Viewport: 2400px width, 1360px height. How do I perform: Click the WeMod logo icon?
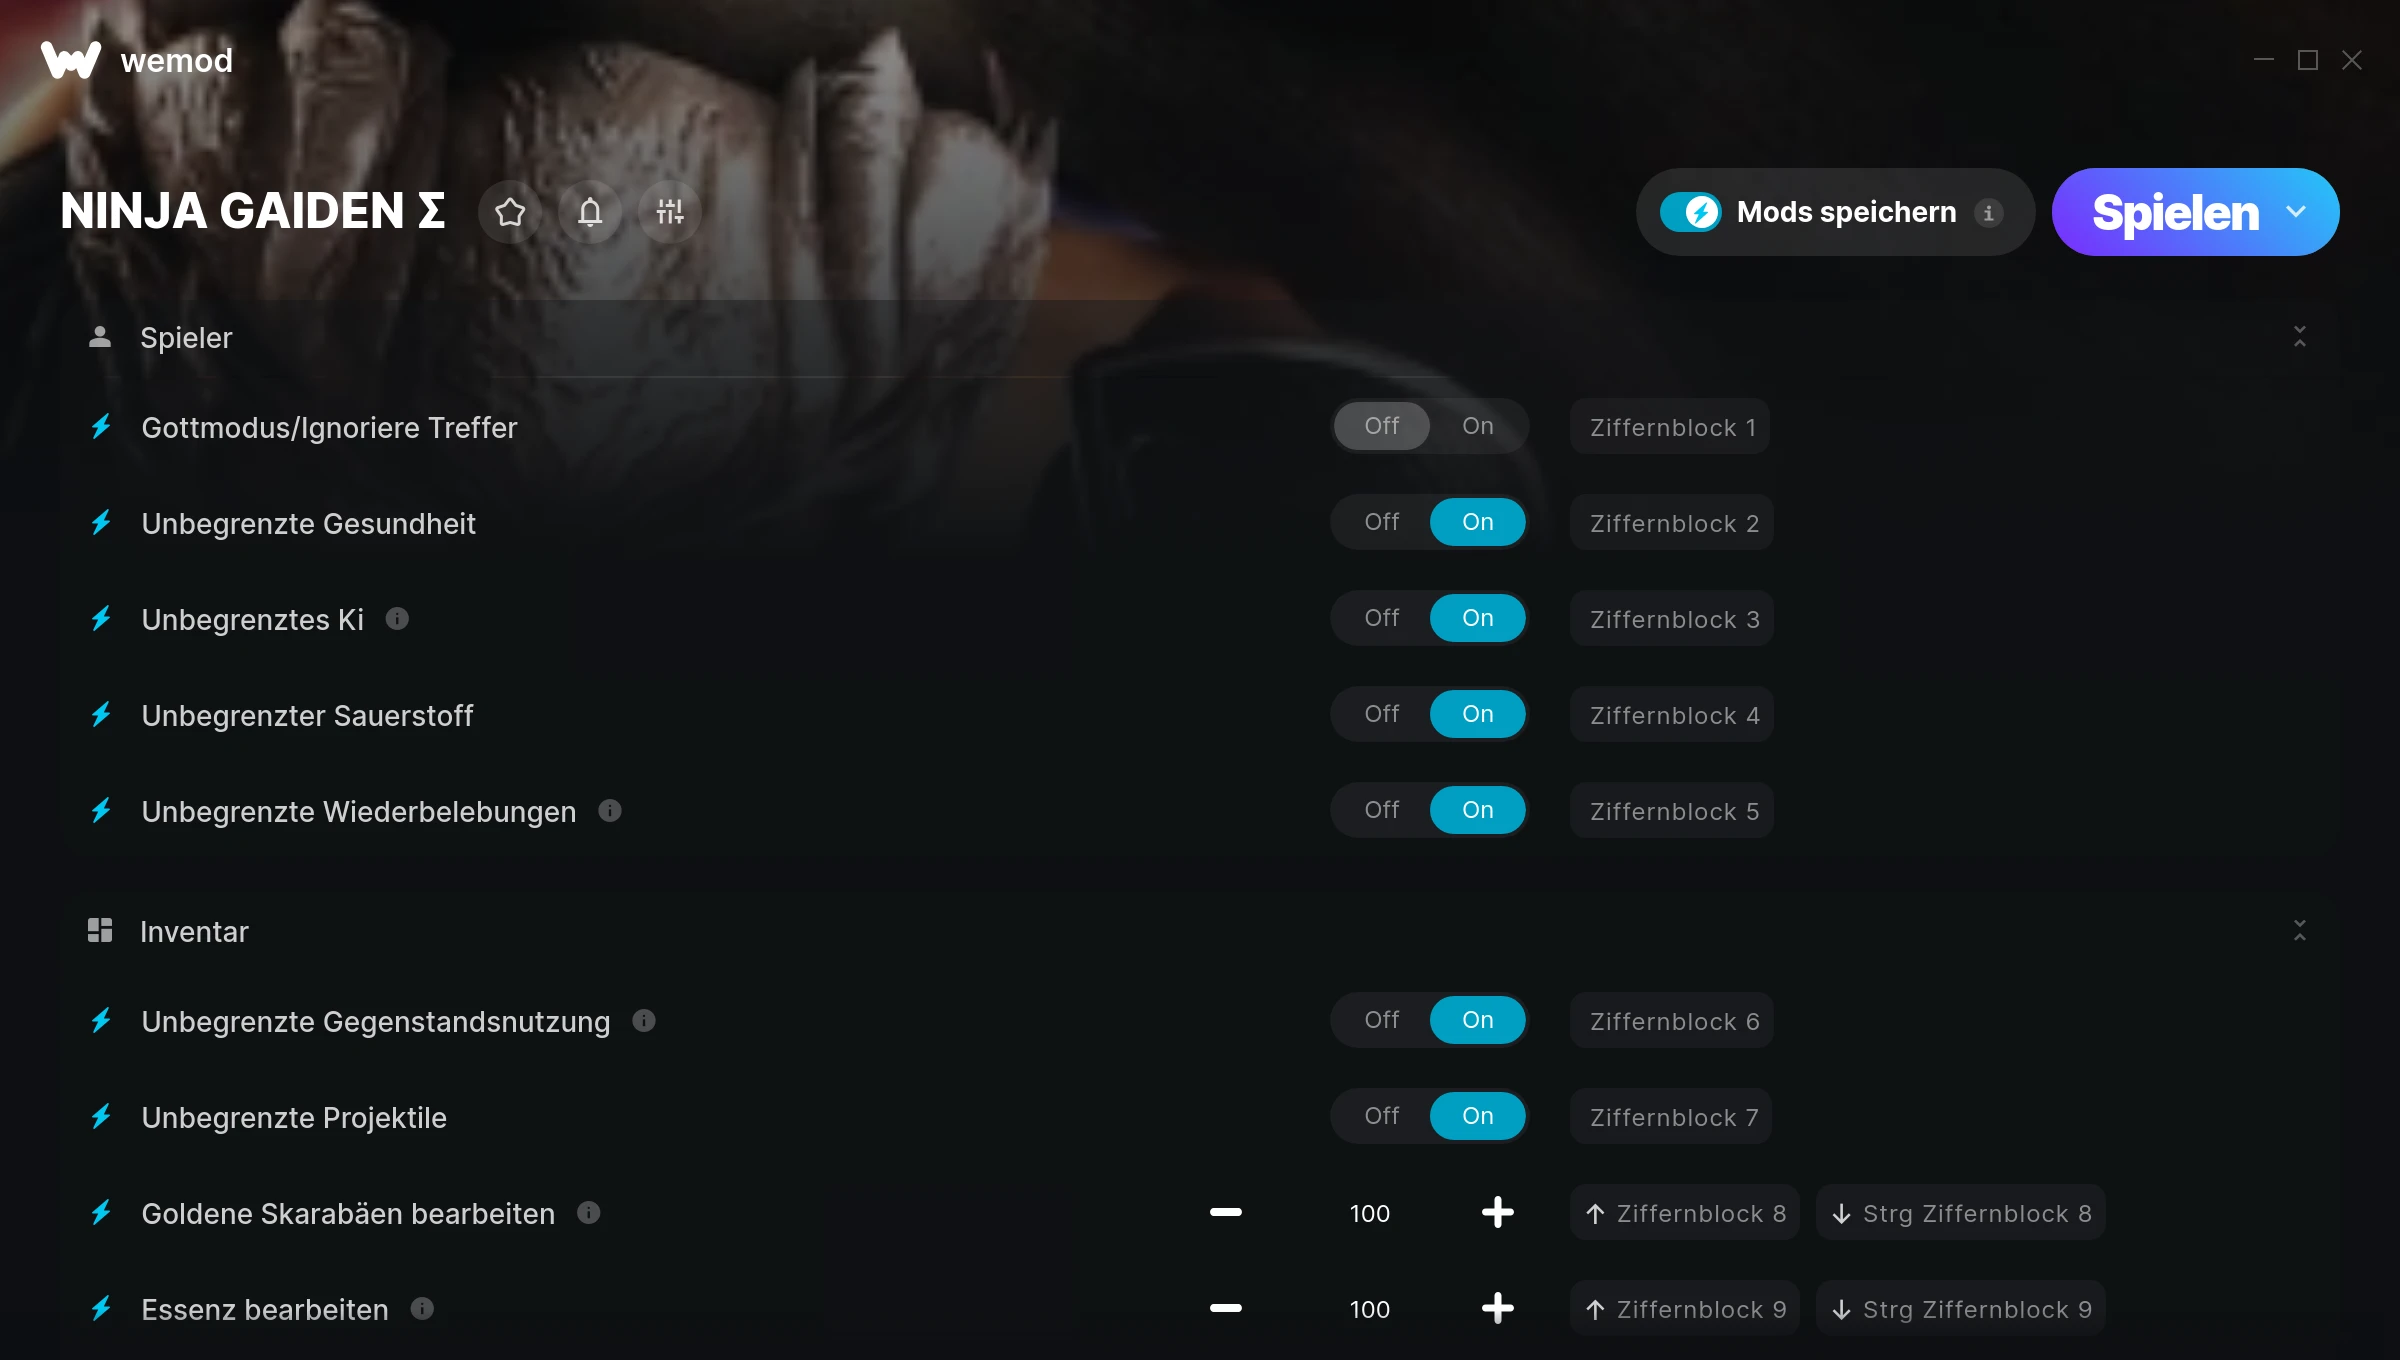71,61
